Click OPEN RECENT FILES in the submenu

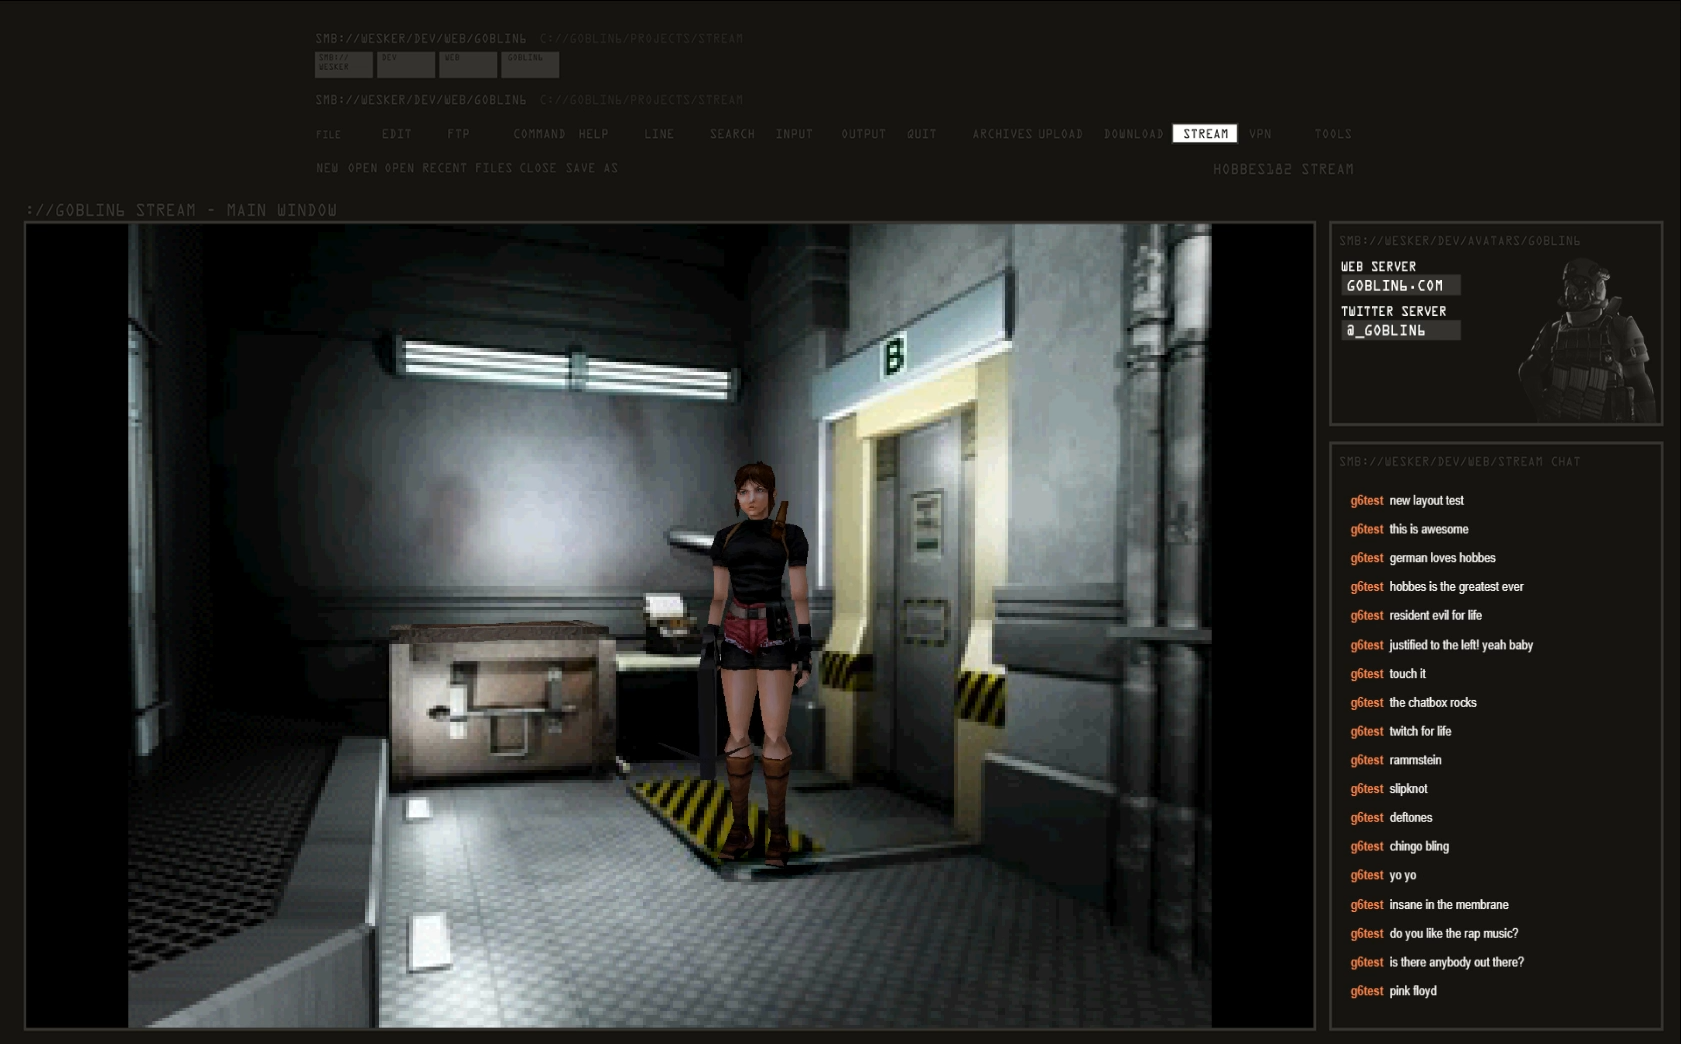tap(449, 168)
